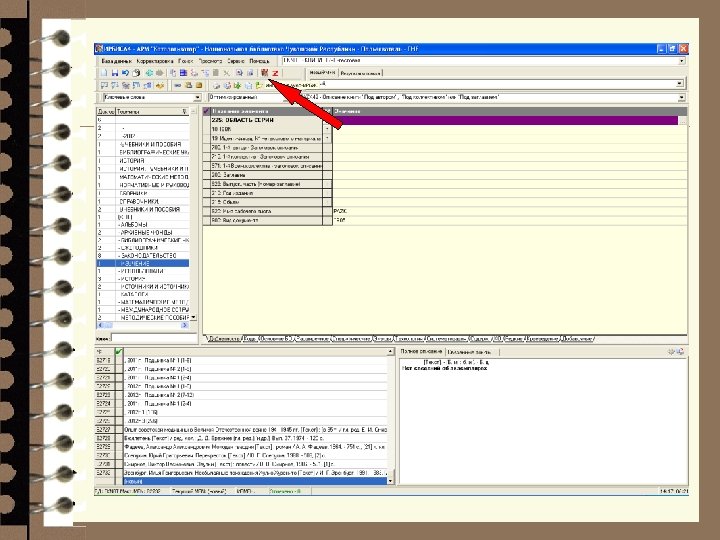The width and height of the screenshot is (720, 540).
Task: Click the "..." button ending the purple value field
Action: (683, 120)
